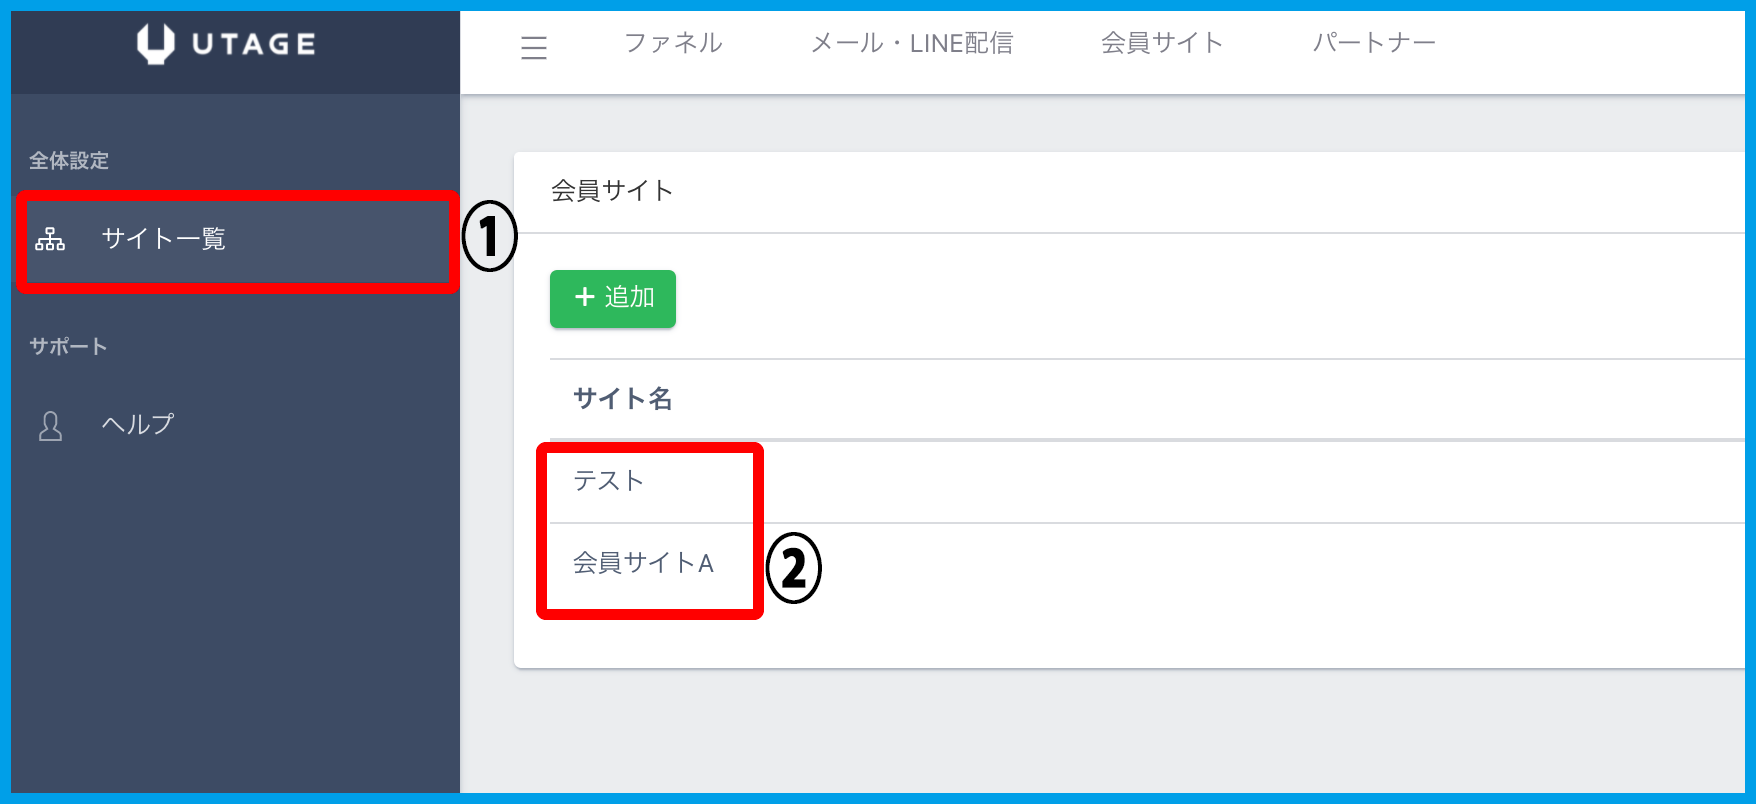Open the メール・LINE配信 top menu

pos(911,43)
